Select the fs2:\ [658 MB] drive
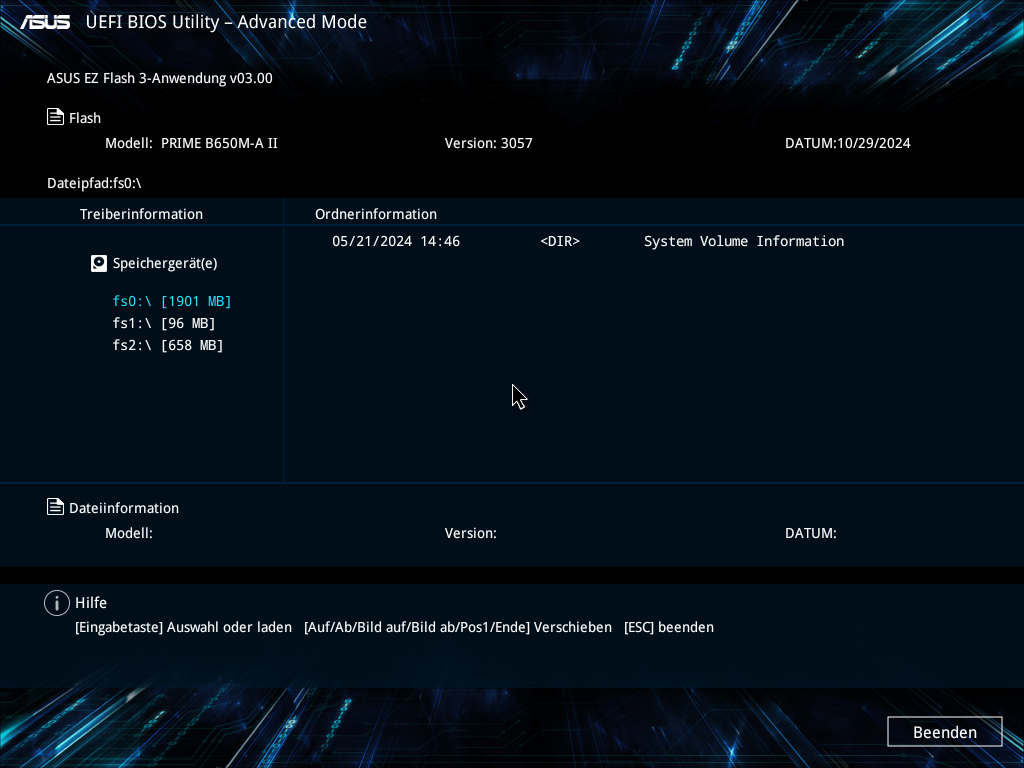The height and width of the screenshot is (768, 1024). pyautogui.click(x=168, y=345)
